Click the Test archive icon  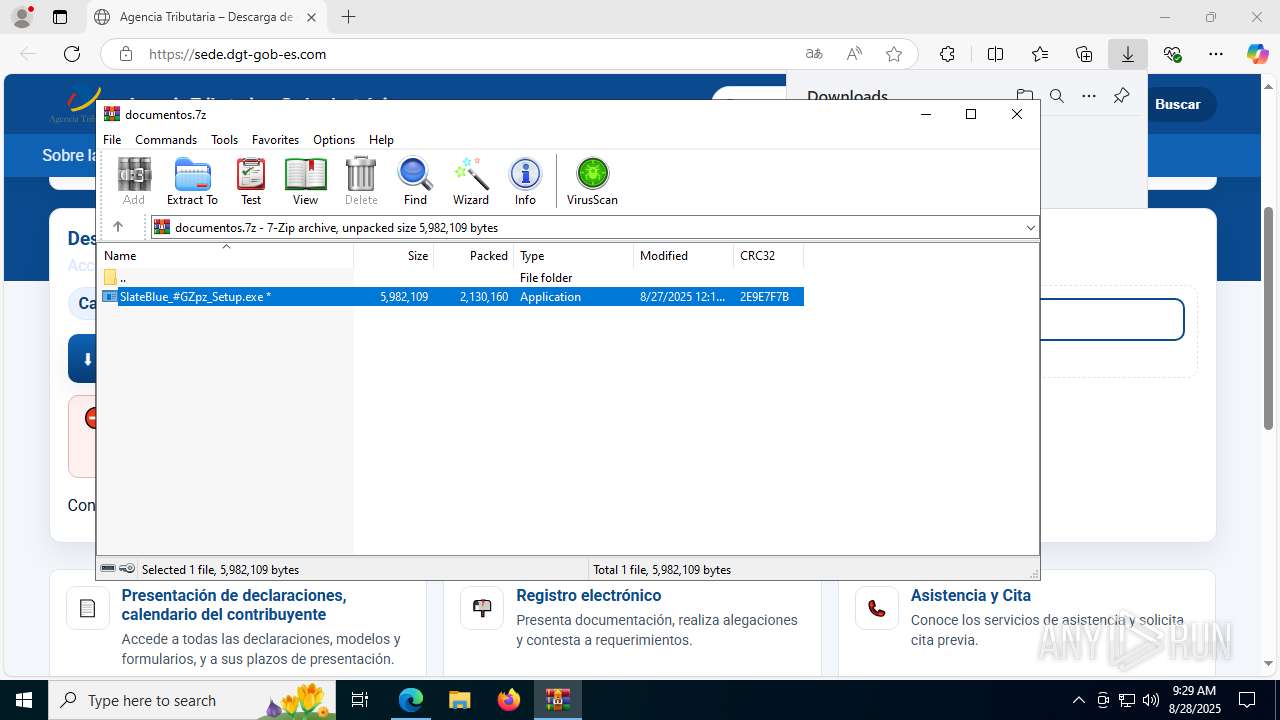[x=251, y=181]
